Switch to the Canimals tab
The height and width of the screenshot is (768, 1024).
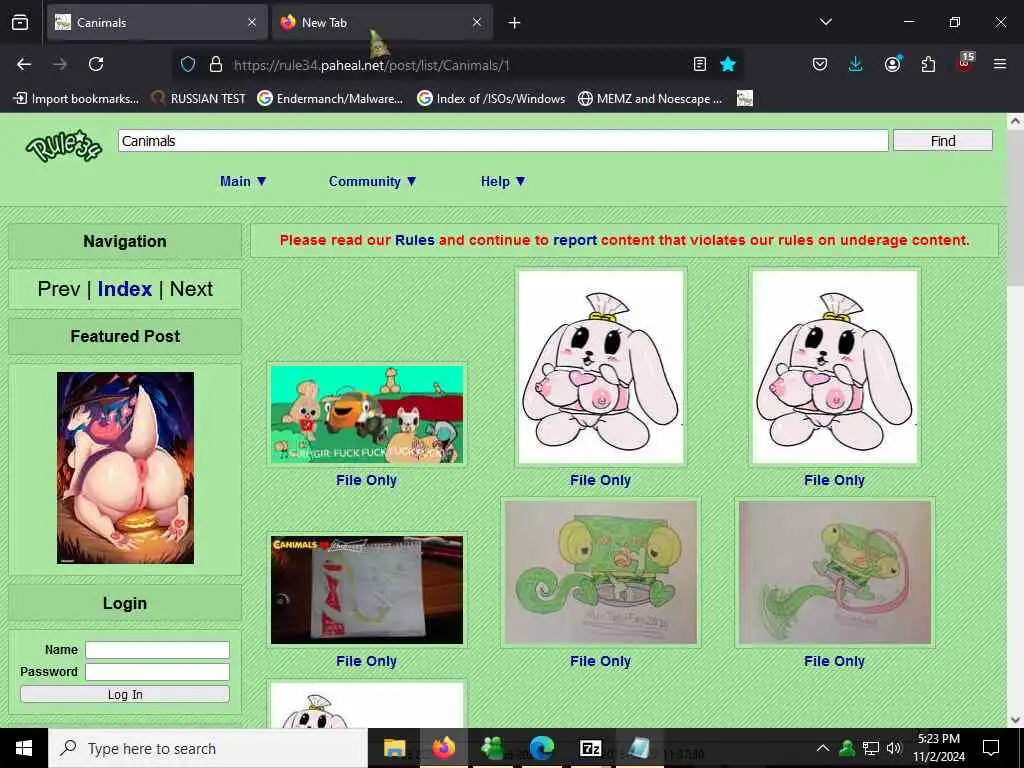coord(157,22)
